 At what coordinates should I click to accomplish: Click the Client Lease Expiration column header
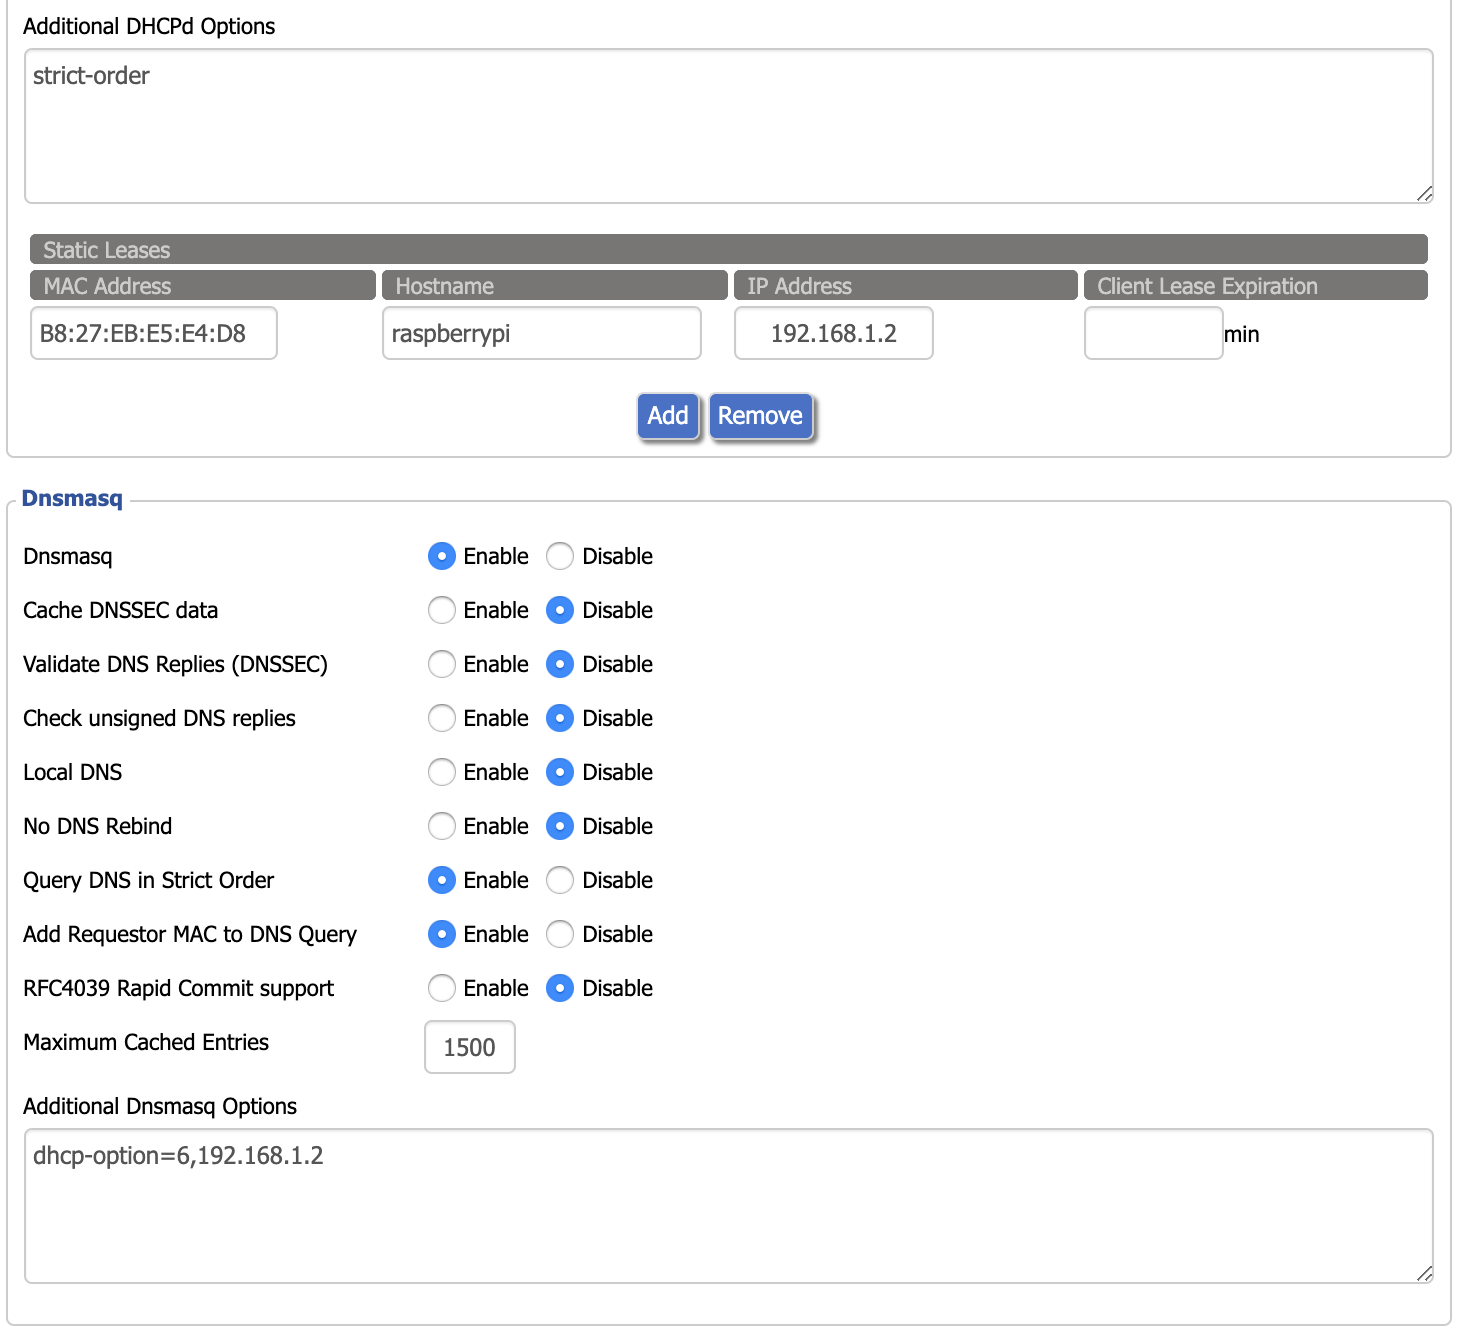coord(1256,285)
